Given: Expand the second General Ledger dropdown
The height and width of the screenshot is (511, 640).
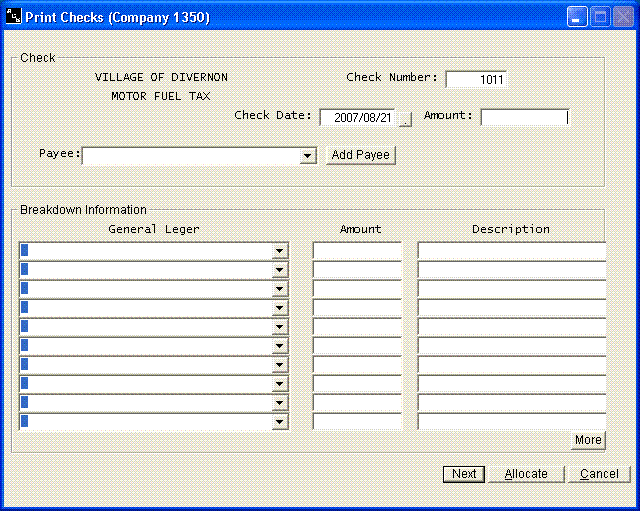Looking at the screenshot, I should point(280,270).
